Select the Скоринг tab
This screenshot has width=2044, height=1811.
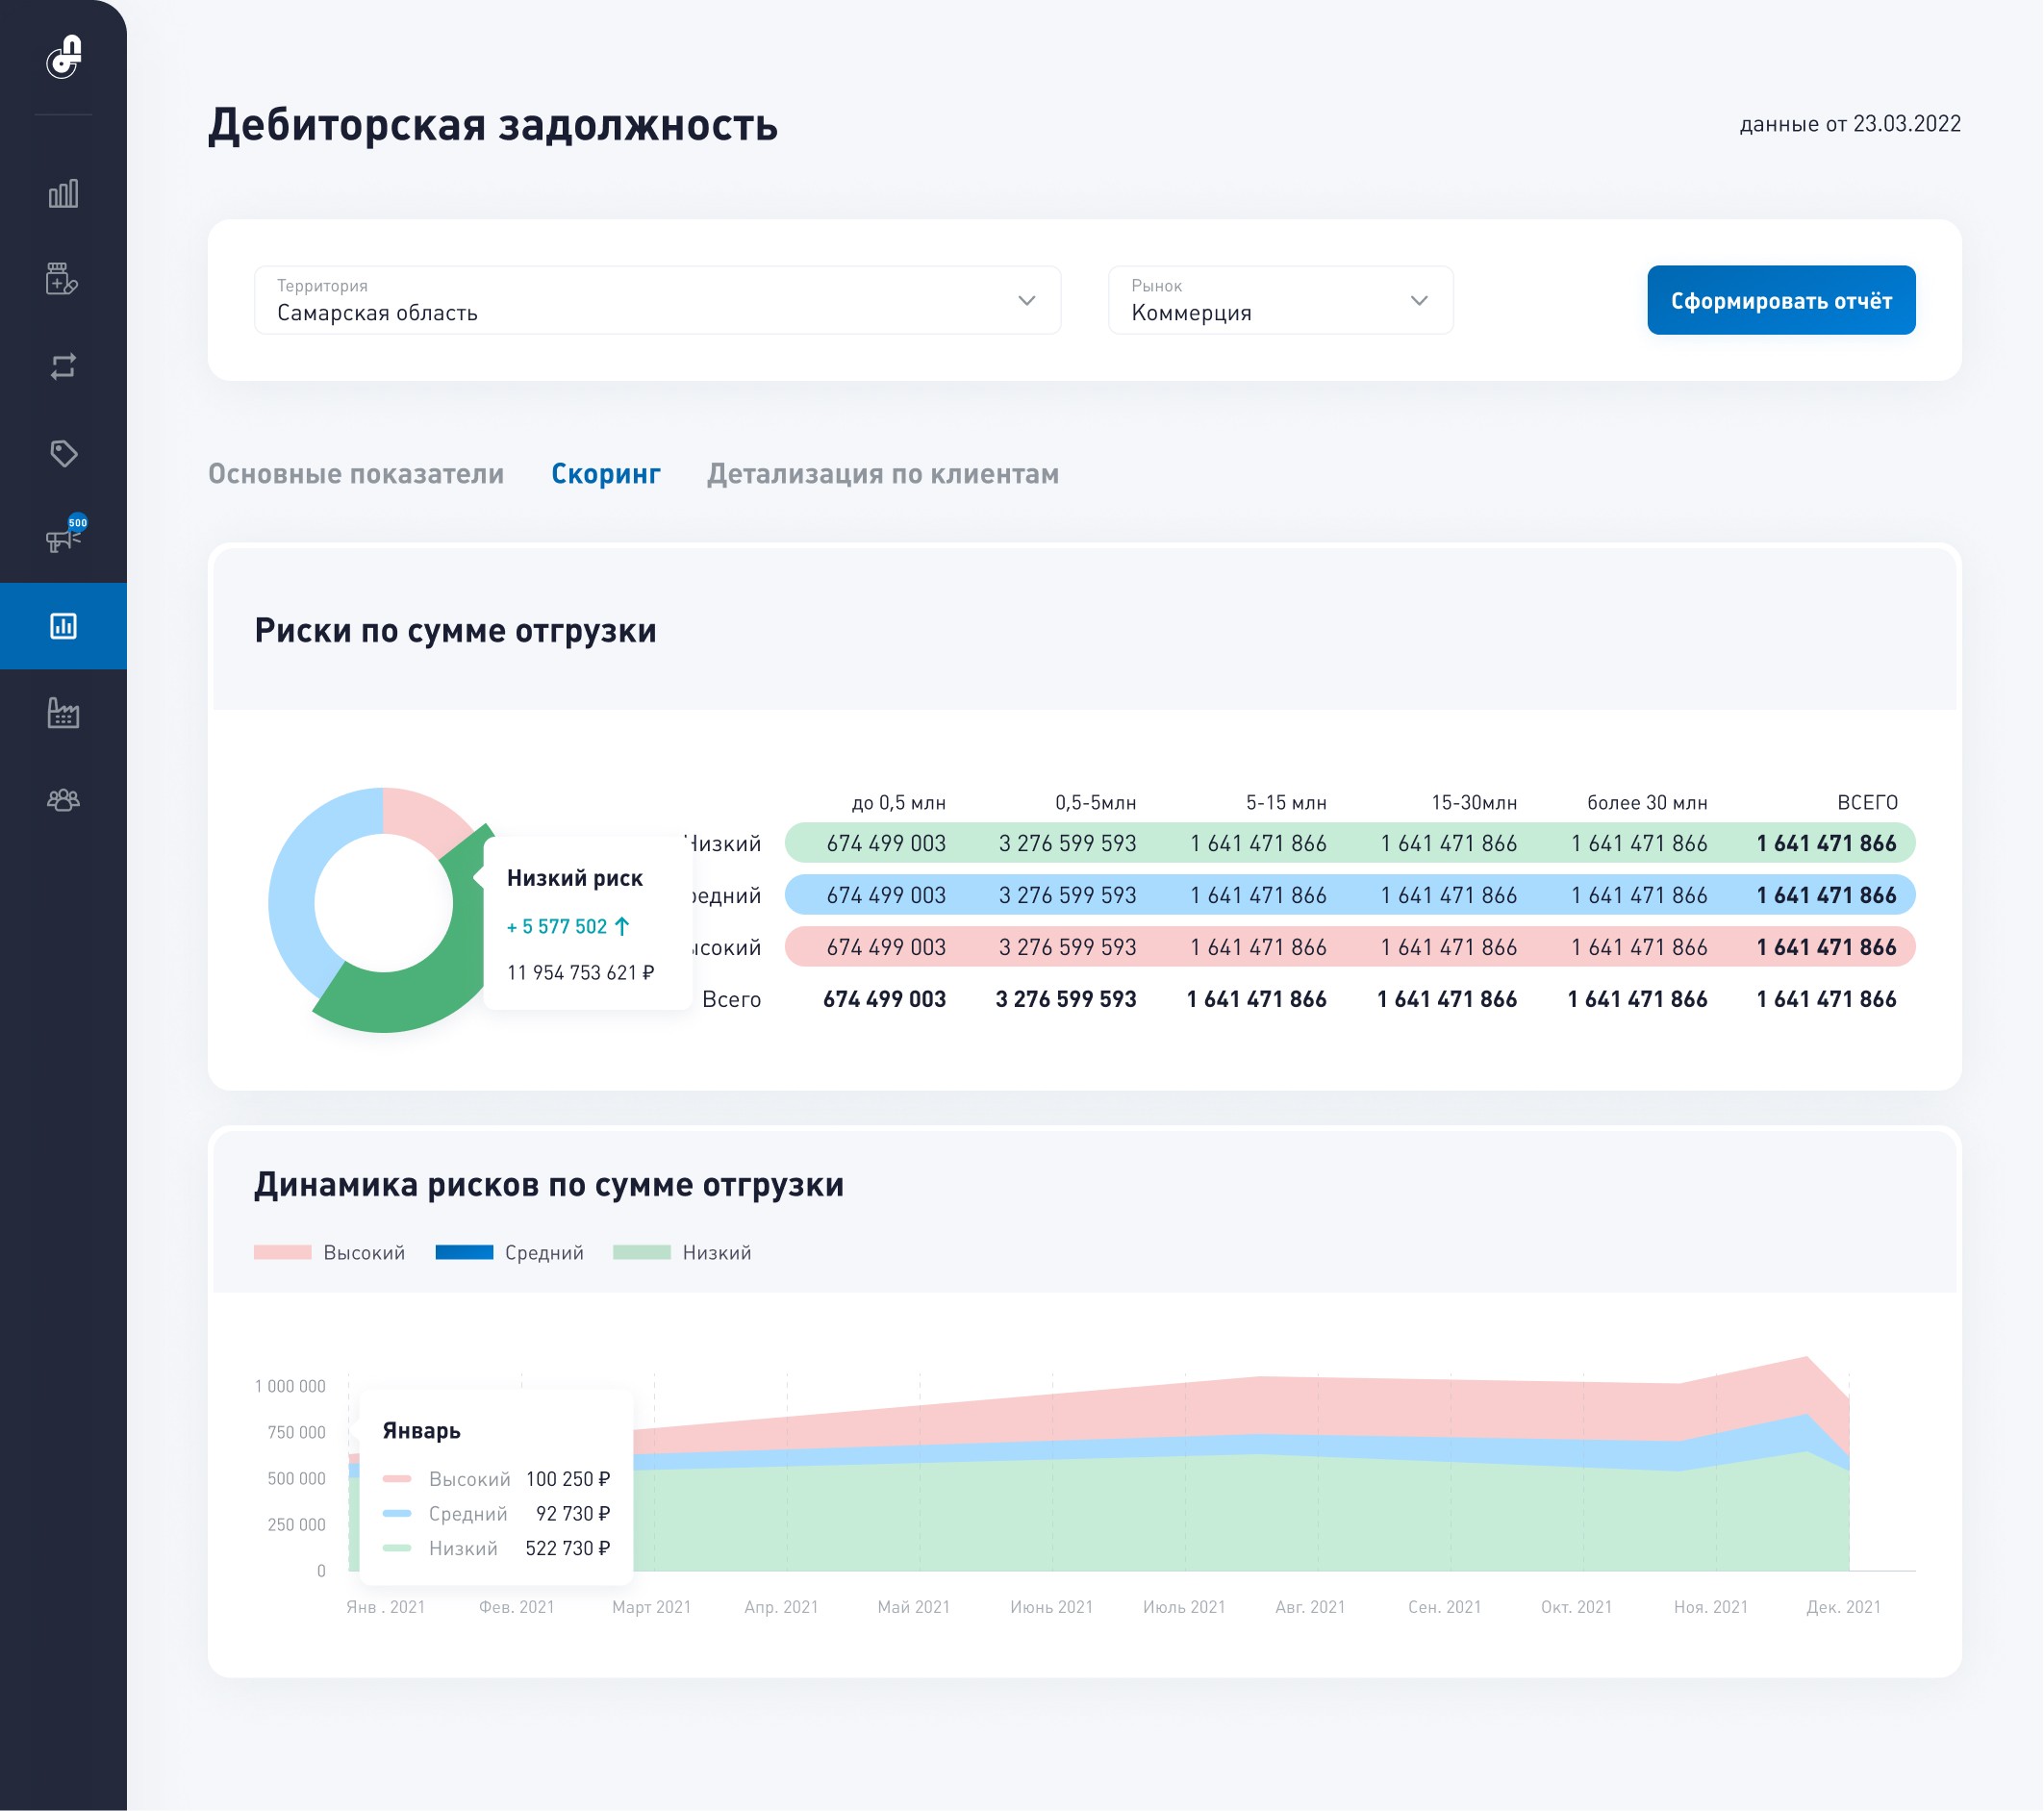click(x=606, y=474)
